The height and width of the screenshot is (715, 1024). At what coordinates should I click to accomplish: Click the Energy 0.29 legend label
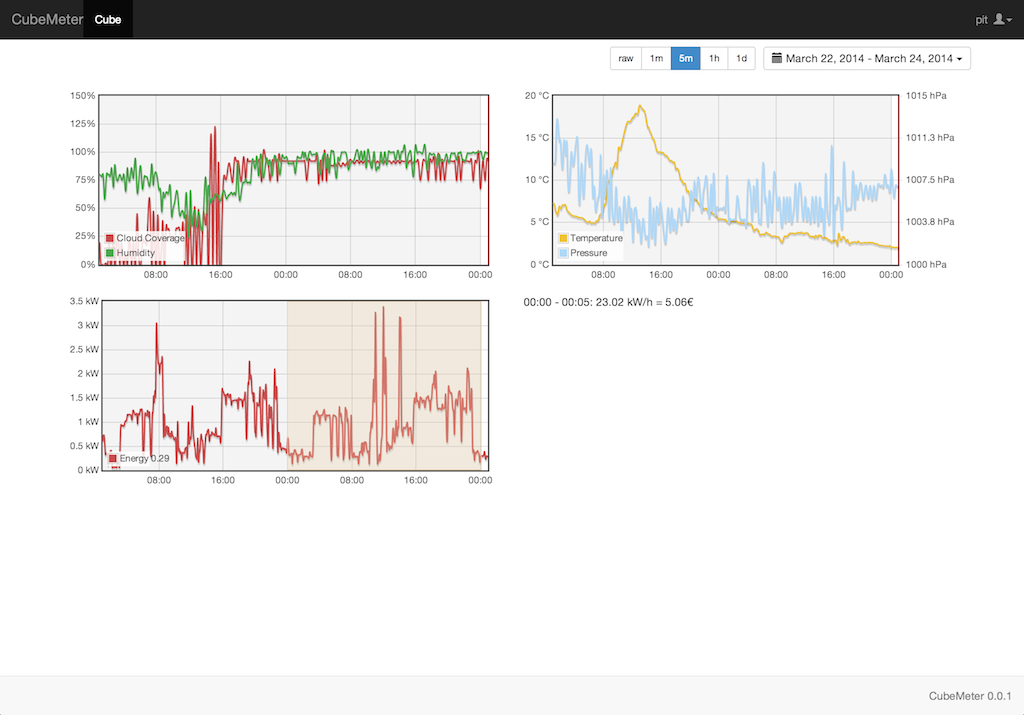tap(144, 458)
